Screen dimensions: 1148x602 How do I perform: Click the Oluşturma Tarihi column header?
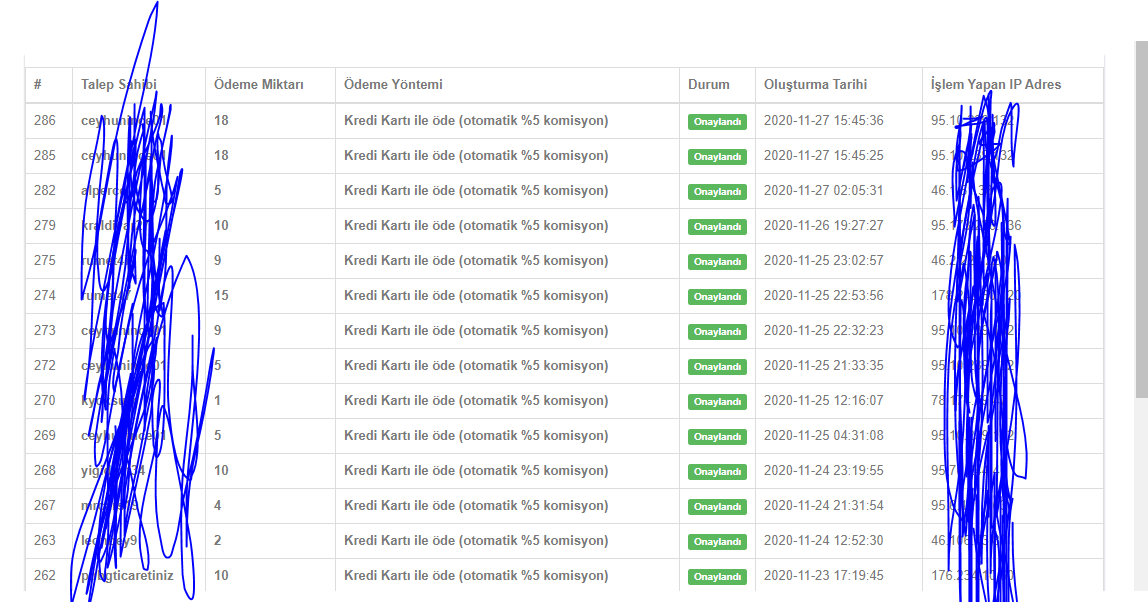tap(815, 84)
